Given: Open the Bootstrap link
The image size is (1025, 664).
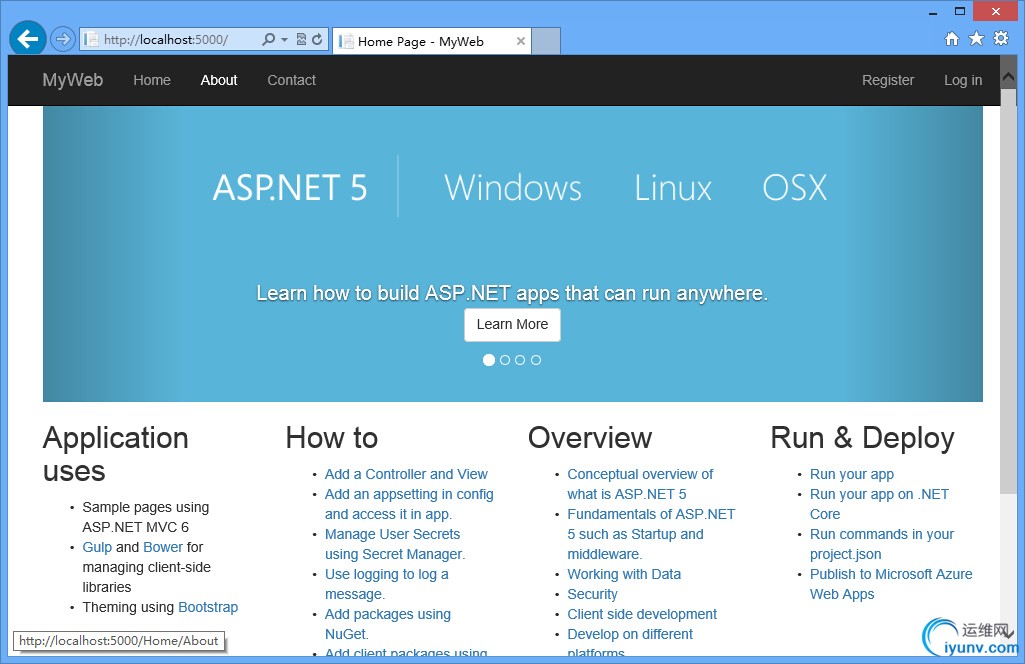Looking at the screenshot, I should point(208,607).
